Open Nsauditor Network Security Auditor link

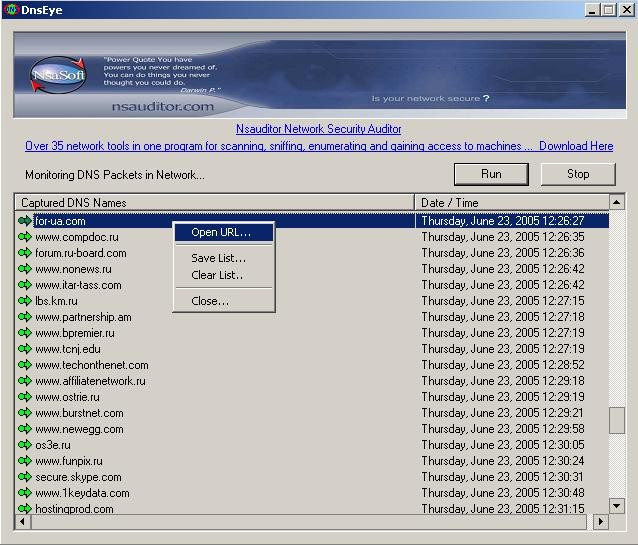[x=319, y=129]
